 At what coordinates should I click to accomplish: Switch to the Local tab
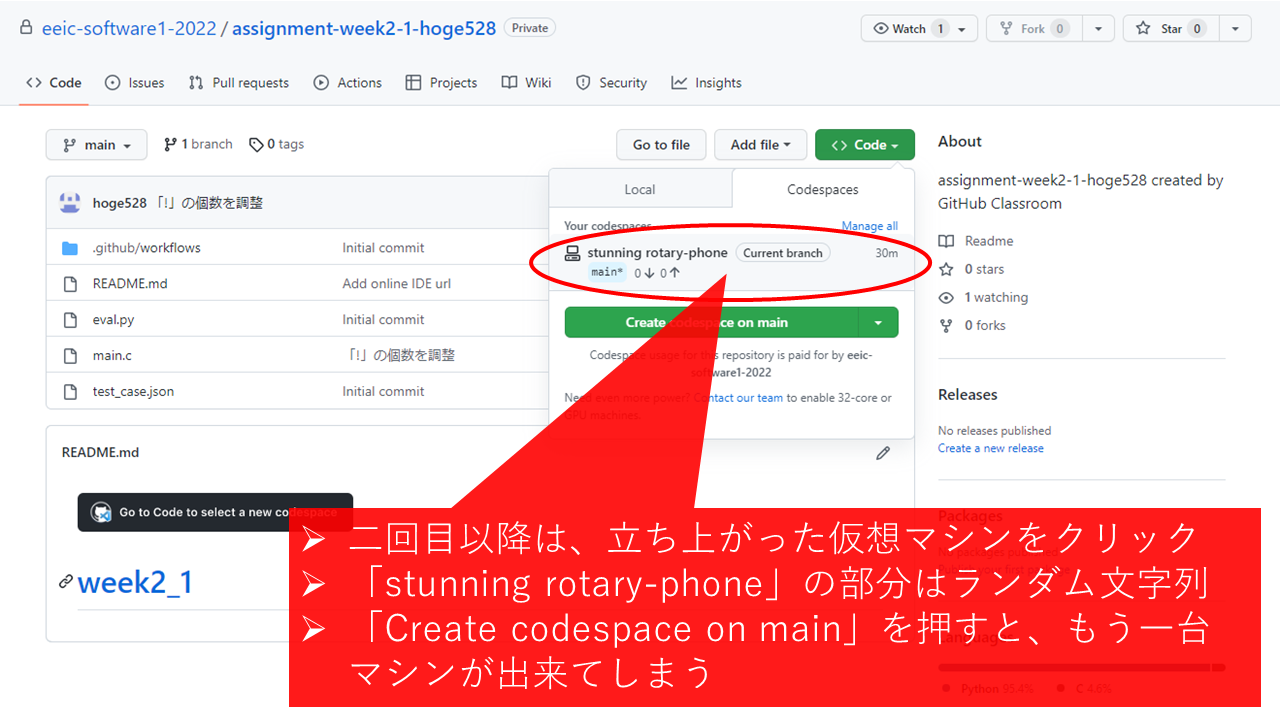pyautogui.click(x=640, y=189)
